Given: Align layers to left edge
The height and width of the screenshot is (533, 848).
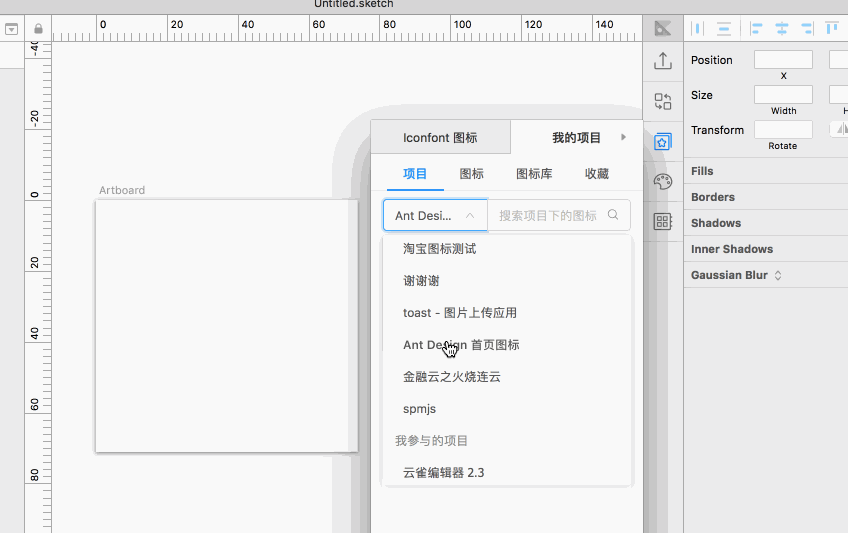Looking at the screenshot, I should click(x=756, y=28).
